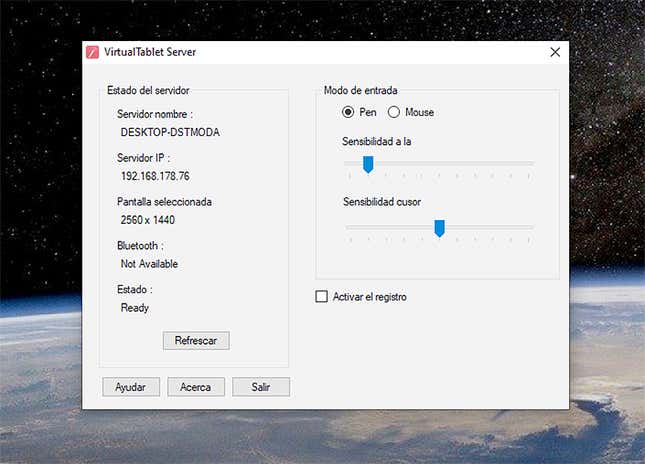645x464 pixels.
Task: Click the Modo de entrada group label
Action: click(x=360, y=90)
